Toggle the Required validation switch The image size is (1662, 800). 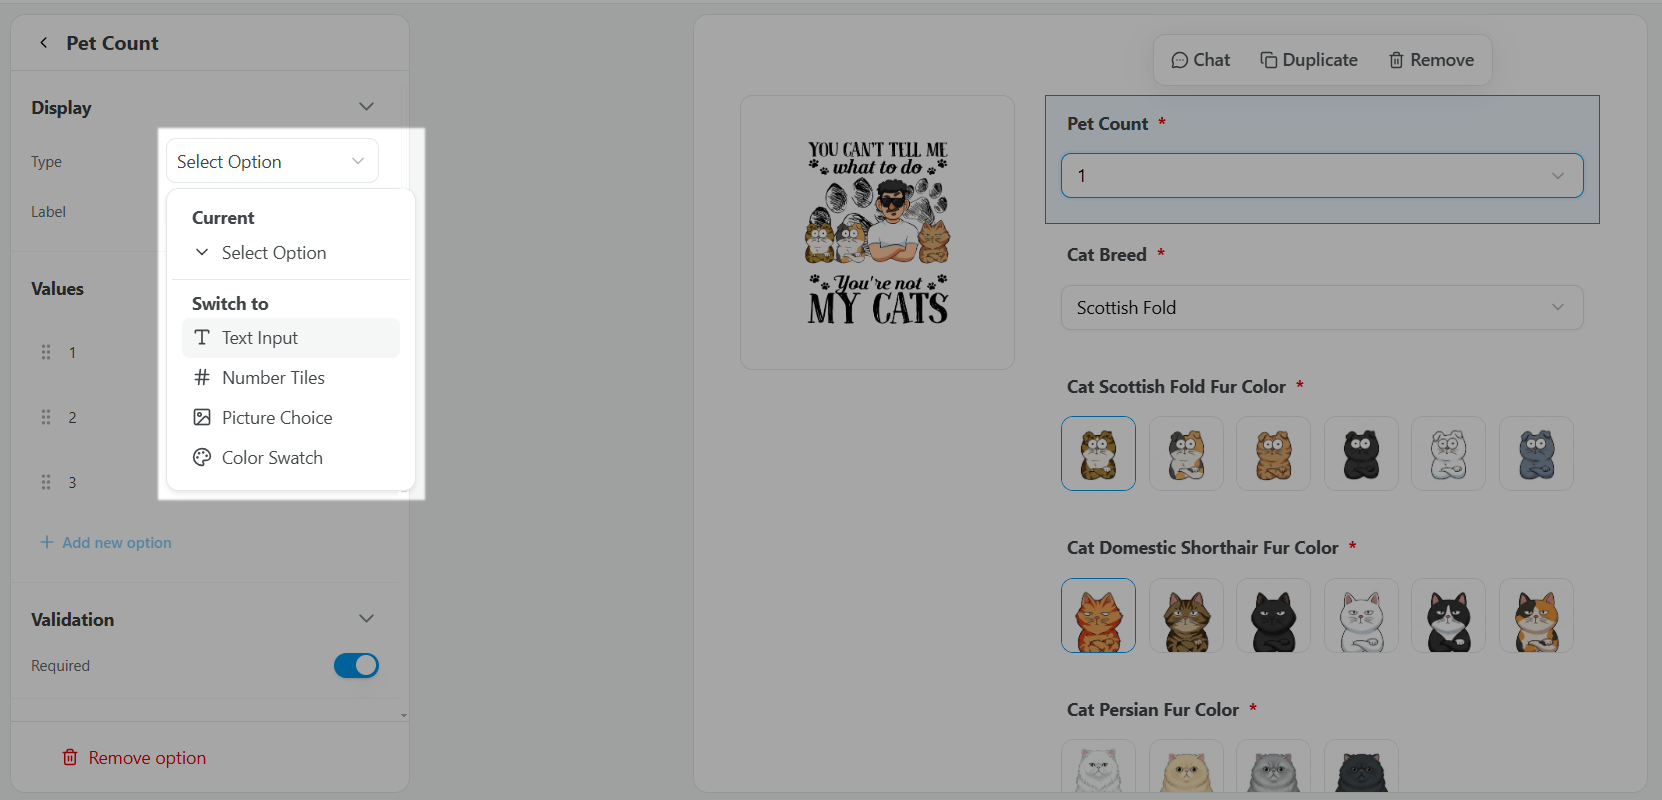356,665
